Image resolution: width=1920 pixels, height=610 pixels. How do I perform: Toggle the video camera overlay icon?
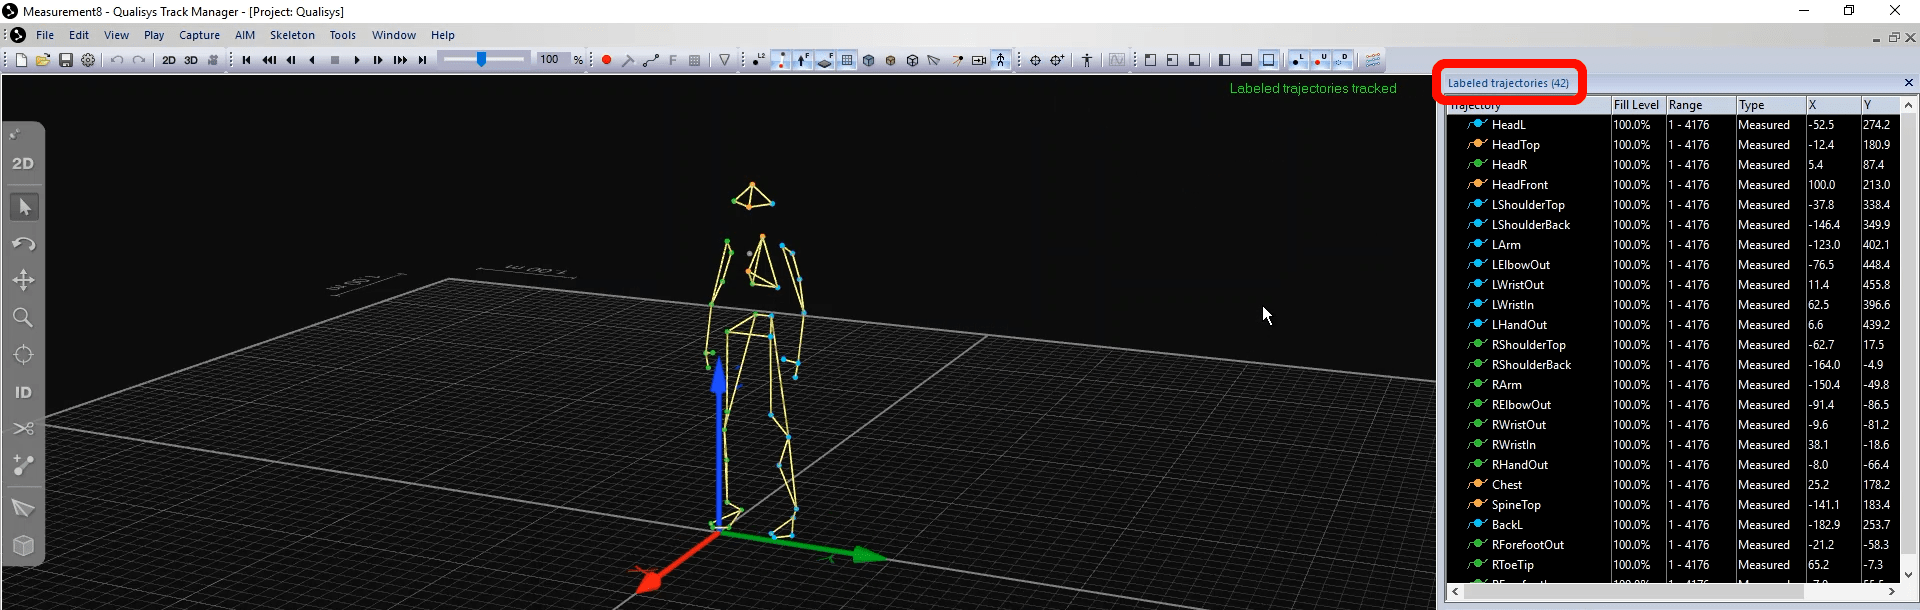coord(979,60)
